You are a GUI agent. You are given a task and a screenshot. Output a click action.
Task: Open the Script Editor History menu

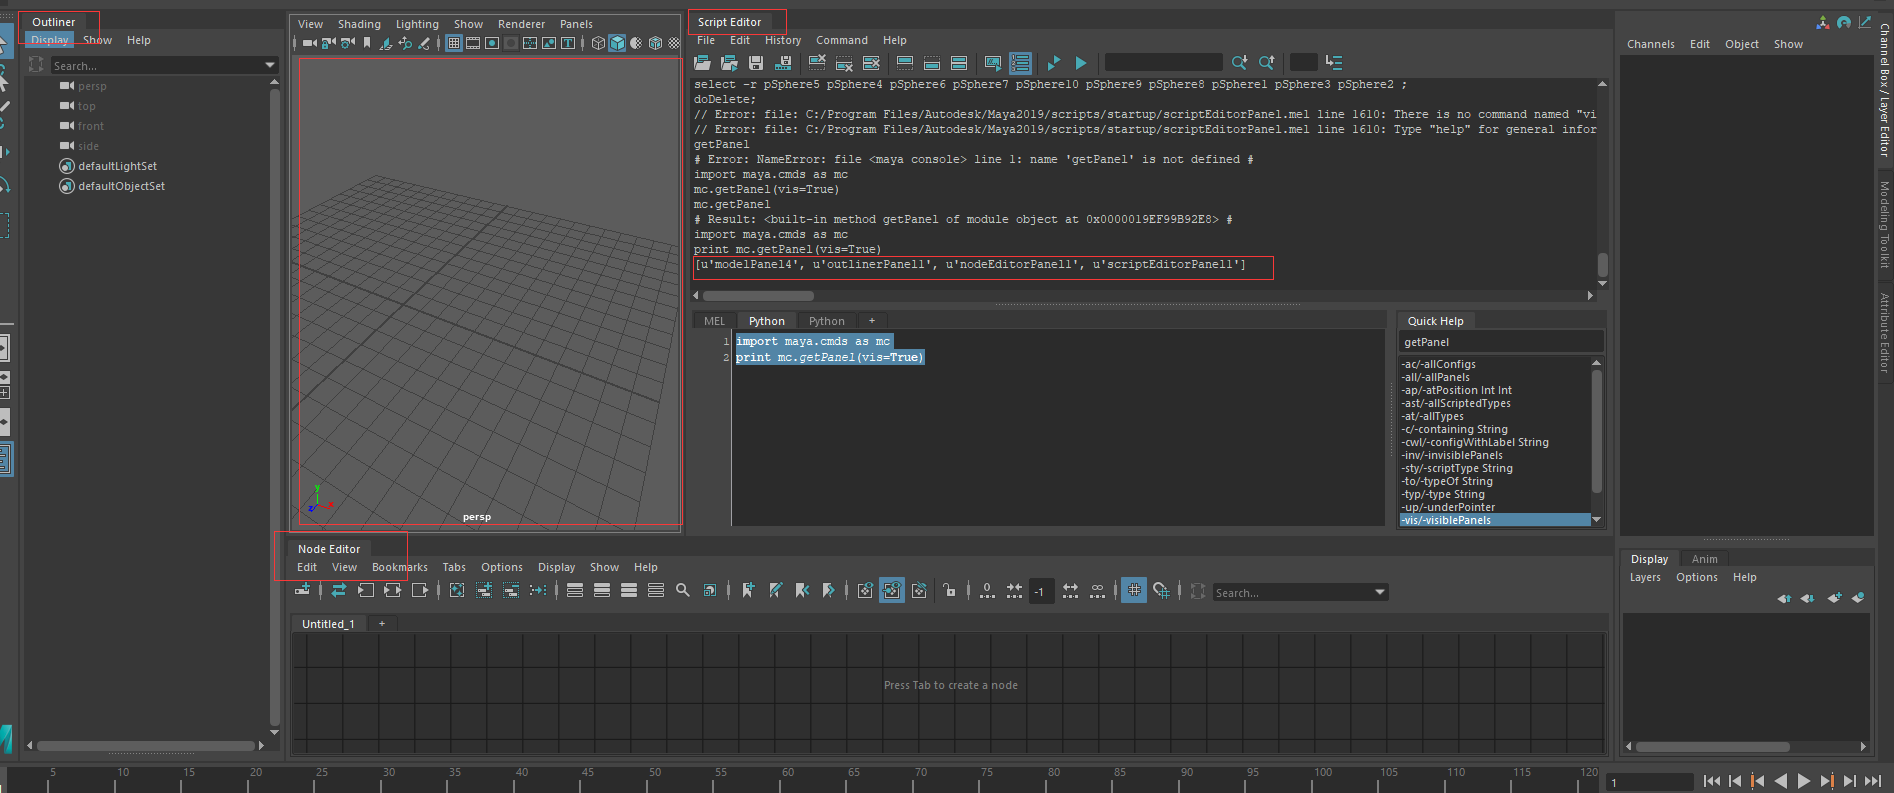(782, 41)
